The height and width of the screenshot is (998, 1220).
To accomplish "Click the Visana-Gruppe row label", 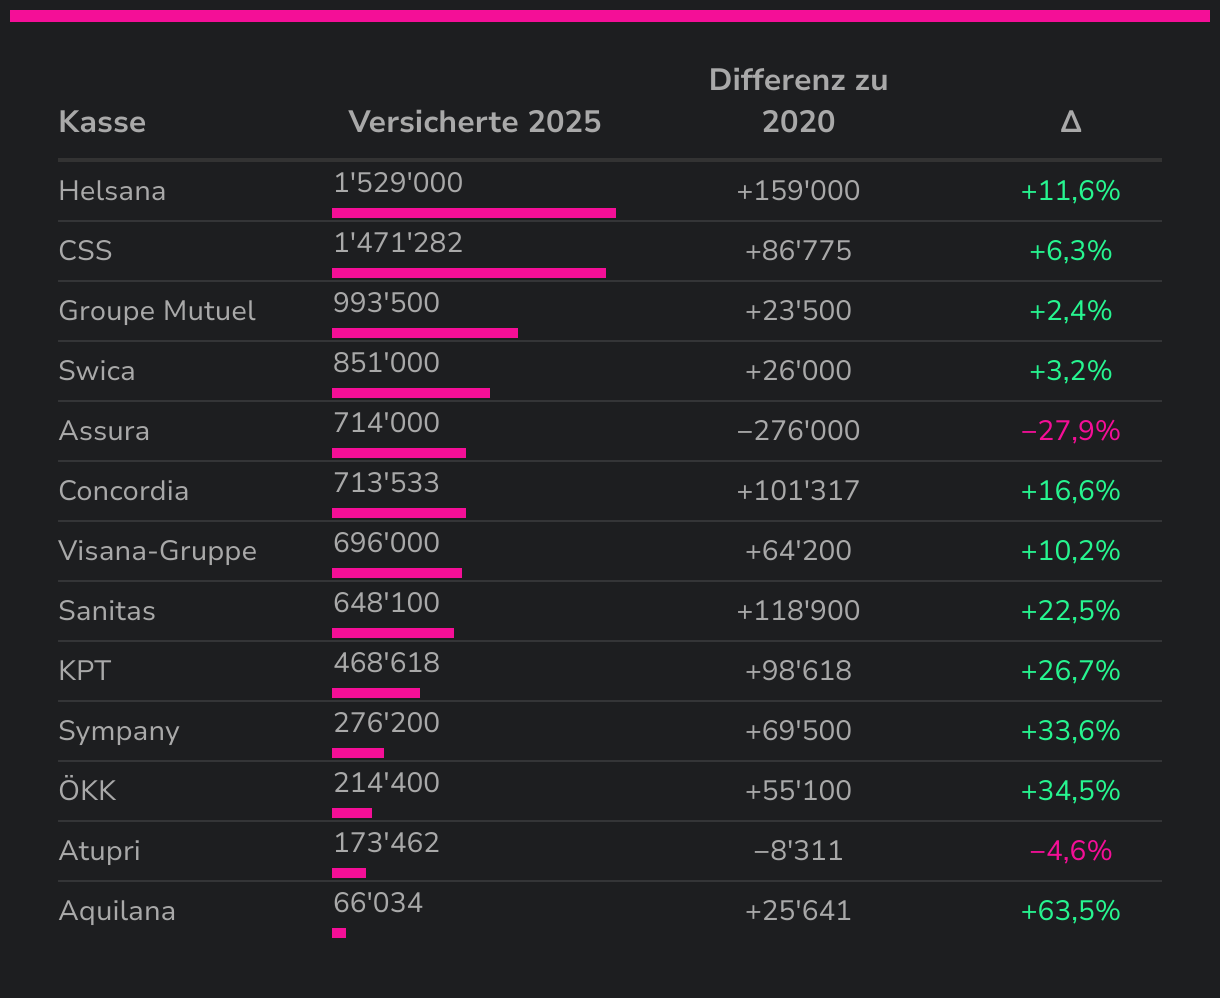I will pos(157,551).
